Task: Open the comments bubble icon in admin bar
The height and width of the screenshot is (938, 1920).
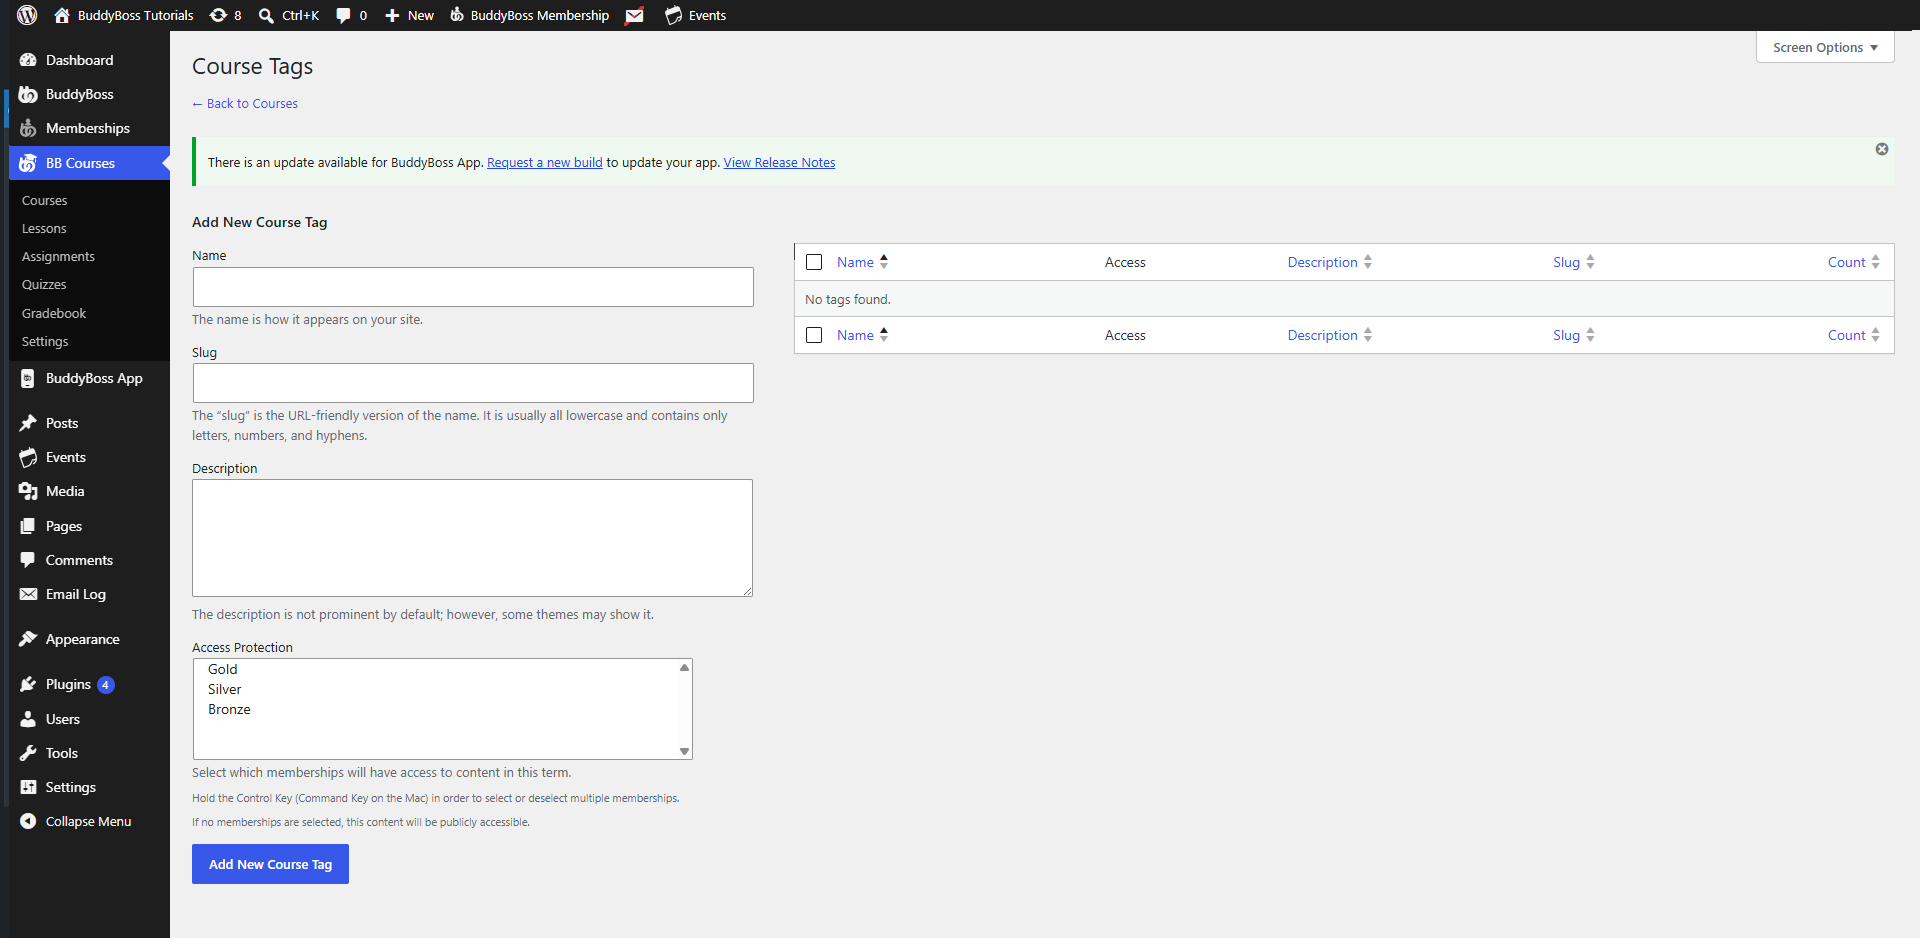Action: [x=344, y=15]
